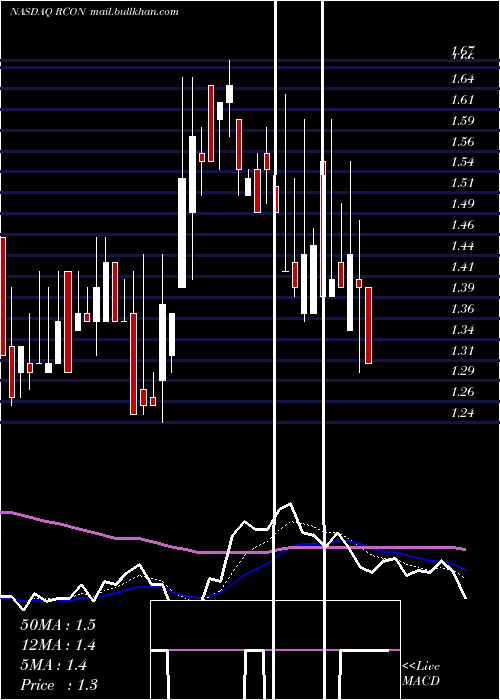500x700 pixels.
Task: Click the mail.bullkhan.com watermark text
Action: tap(134, 12)
